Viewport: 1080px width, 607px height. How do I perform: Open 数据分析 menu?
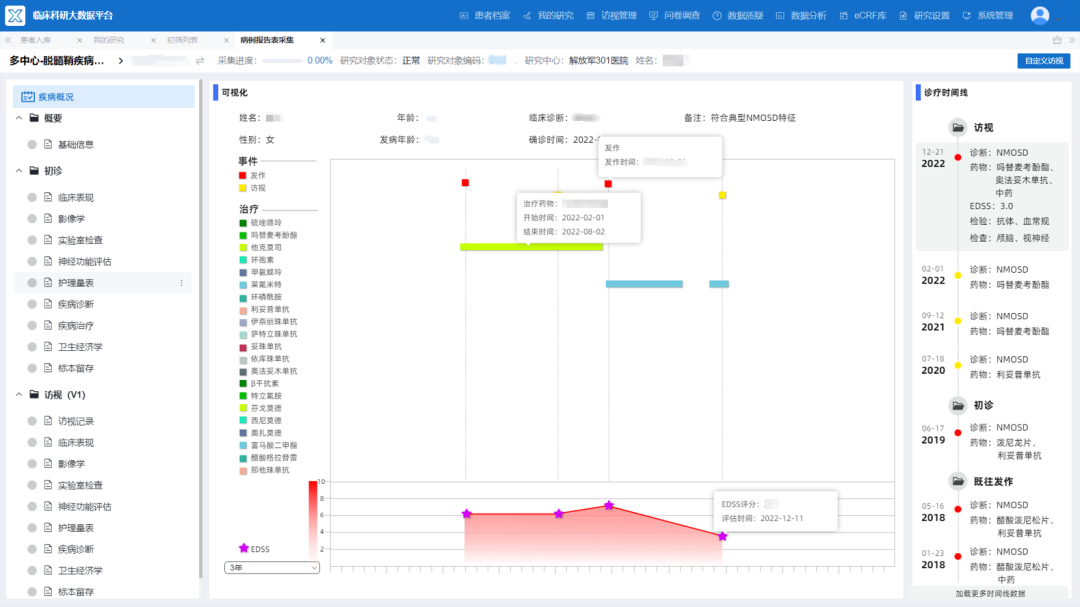tap(802, 15)
